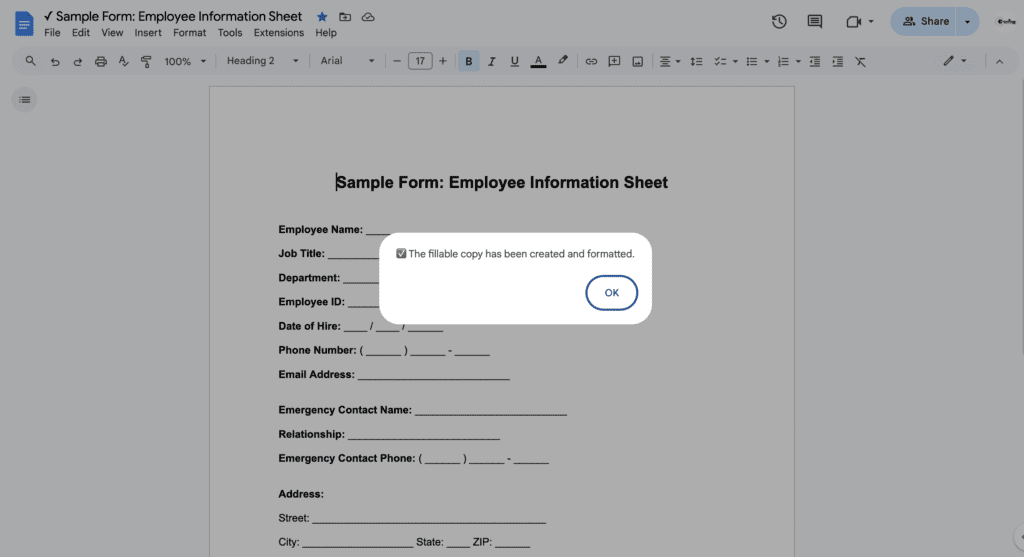Open the Arial font dropdown
This screenshot has width=1024, height=557.
[x=347, y=61]
